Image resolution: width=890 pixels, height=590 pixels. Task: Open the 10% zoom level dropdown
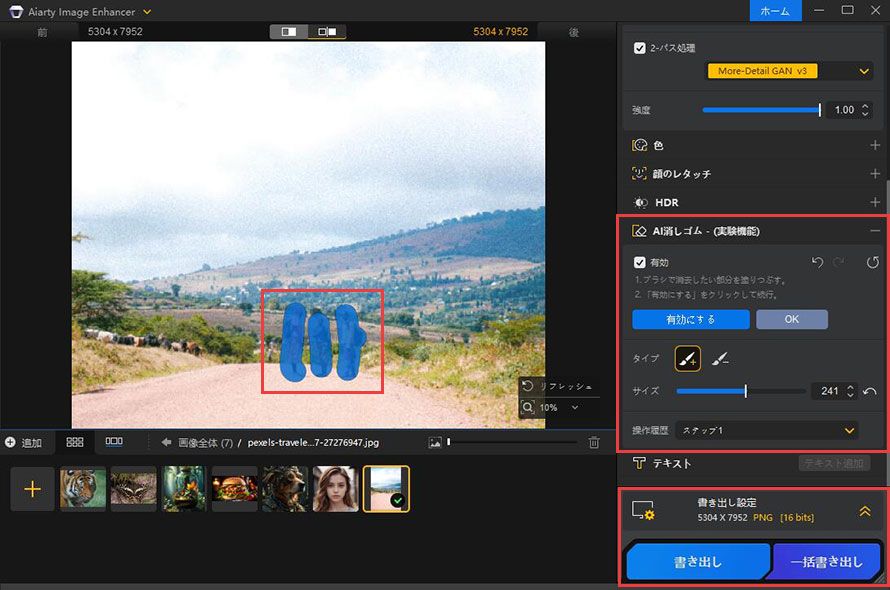559,408
